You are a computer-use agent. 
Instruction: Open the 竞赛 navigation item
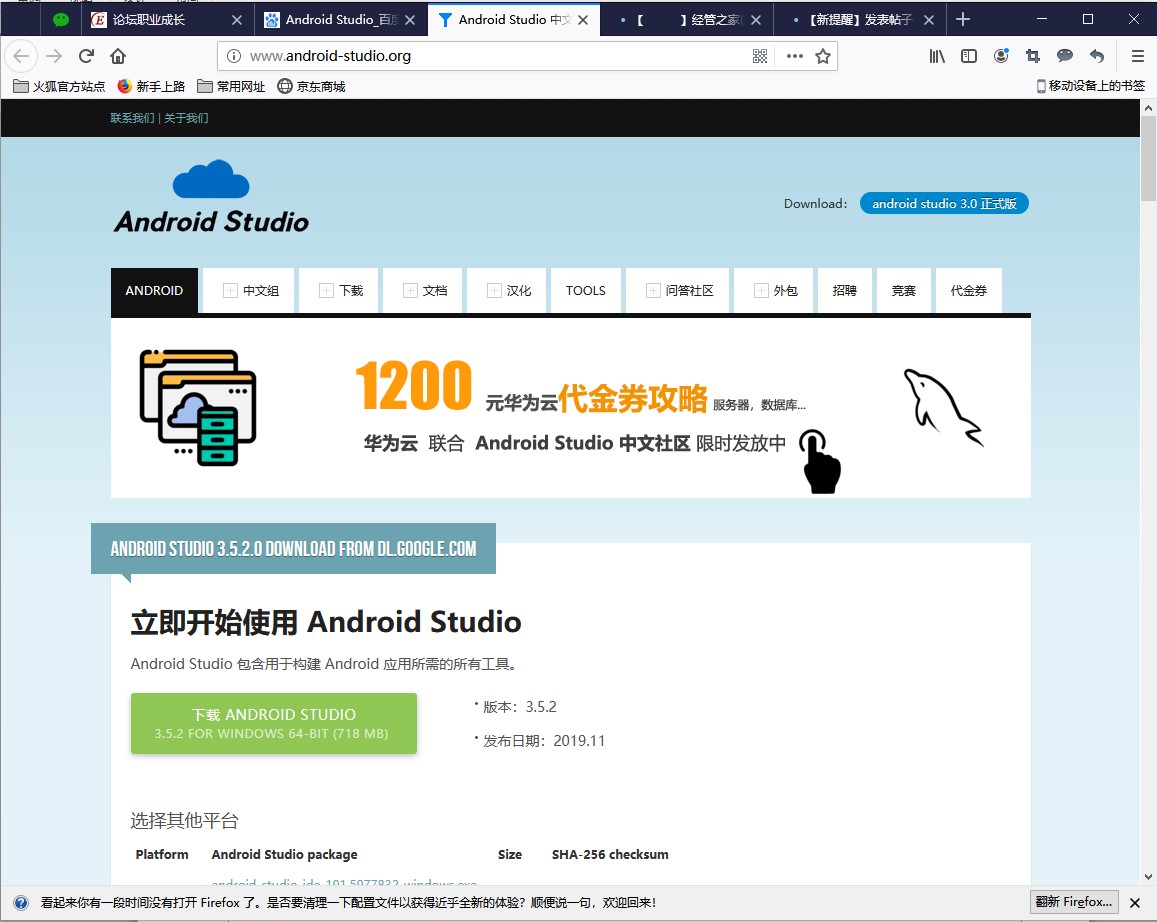pyautogui.click(x=904, y=291)
